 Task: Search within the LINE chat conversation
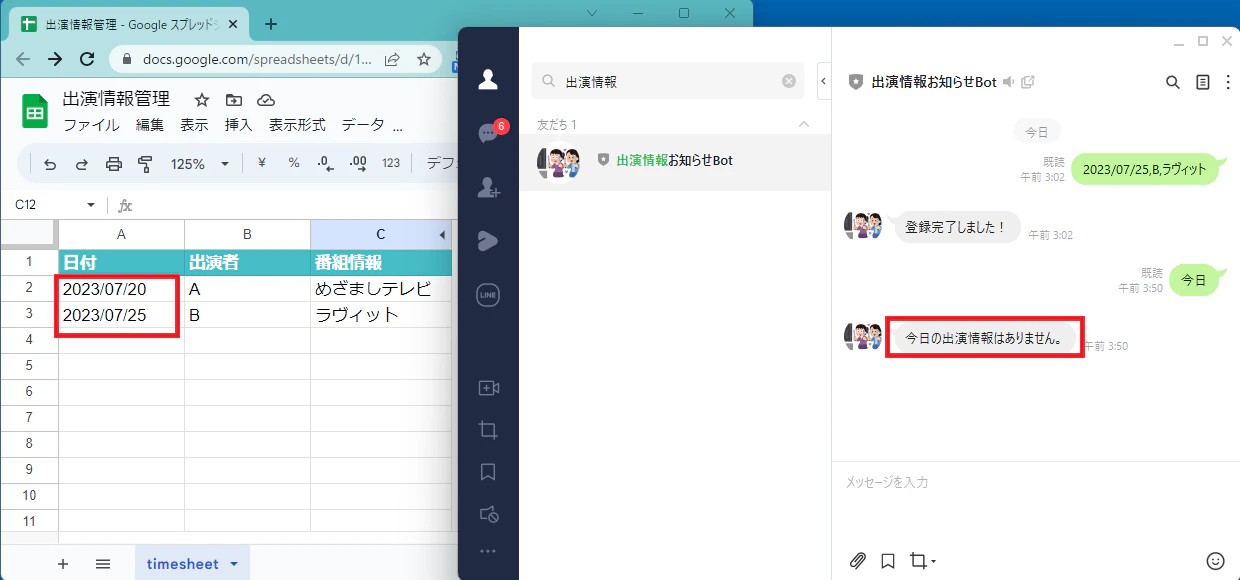tap(1173, 82)
